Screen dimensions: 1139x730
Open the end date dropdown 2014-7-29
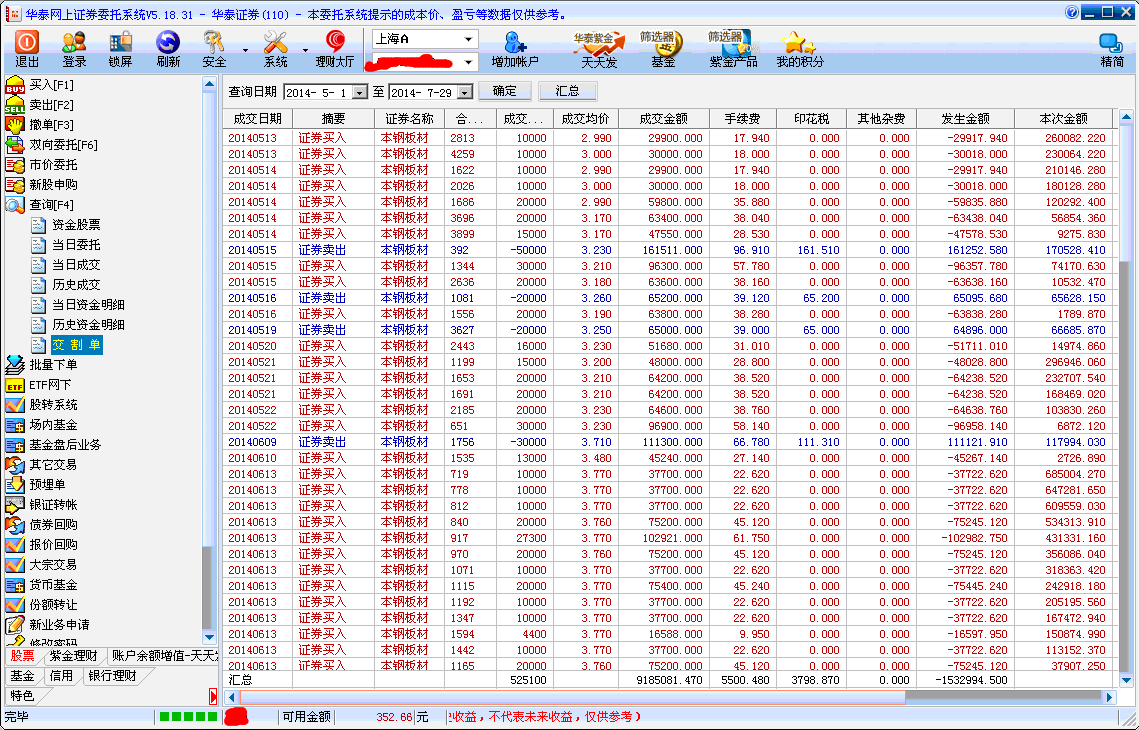click(x=464, y=93)
